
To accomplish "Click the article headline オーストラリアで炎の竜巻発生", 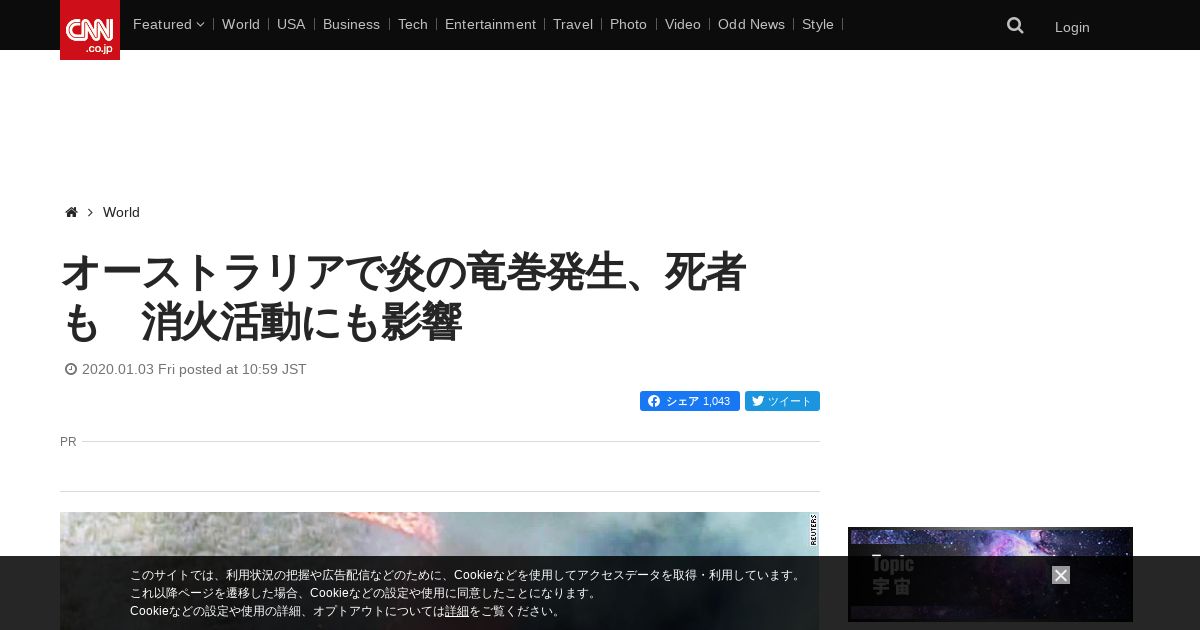I will coord(403,297).
